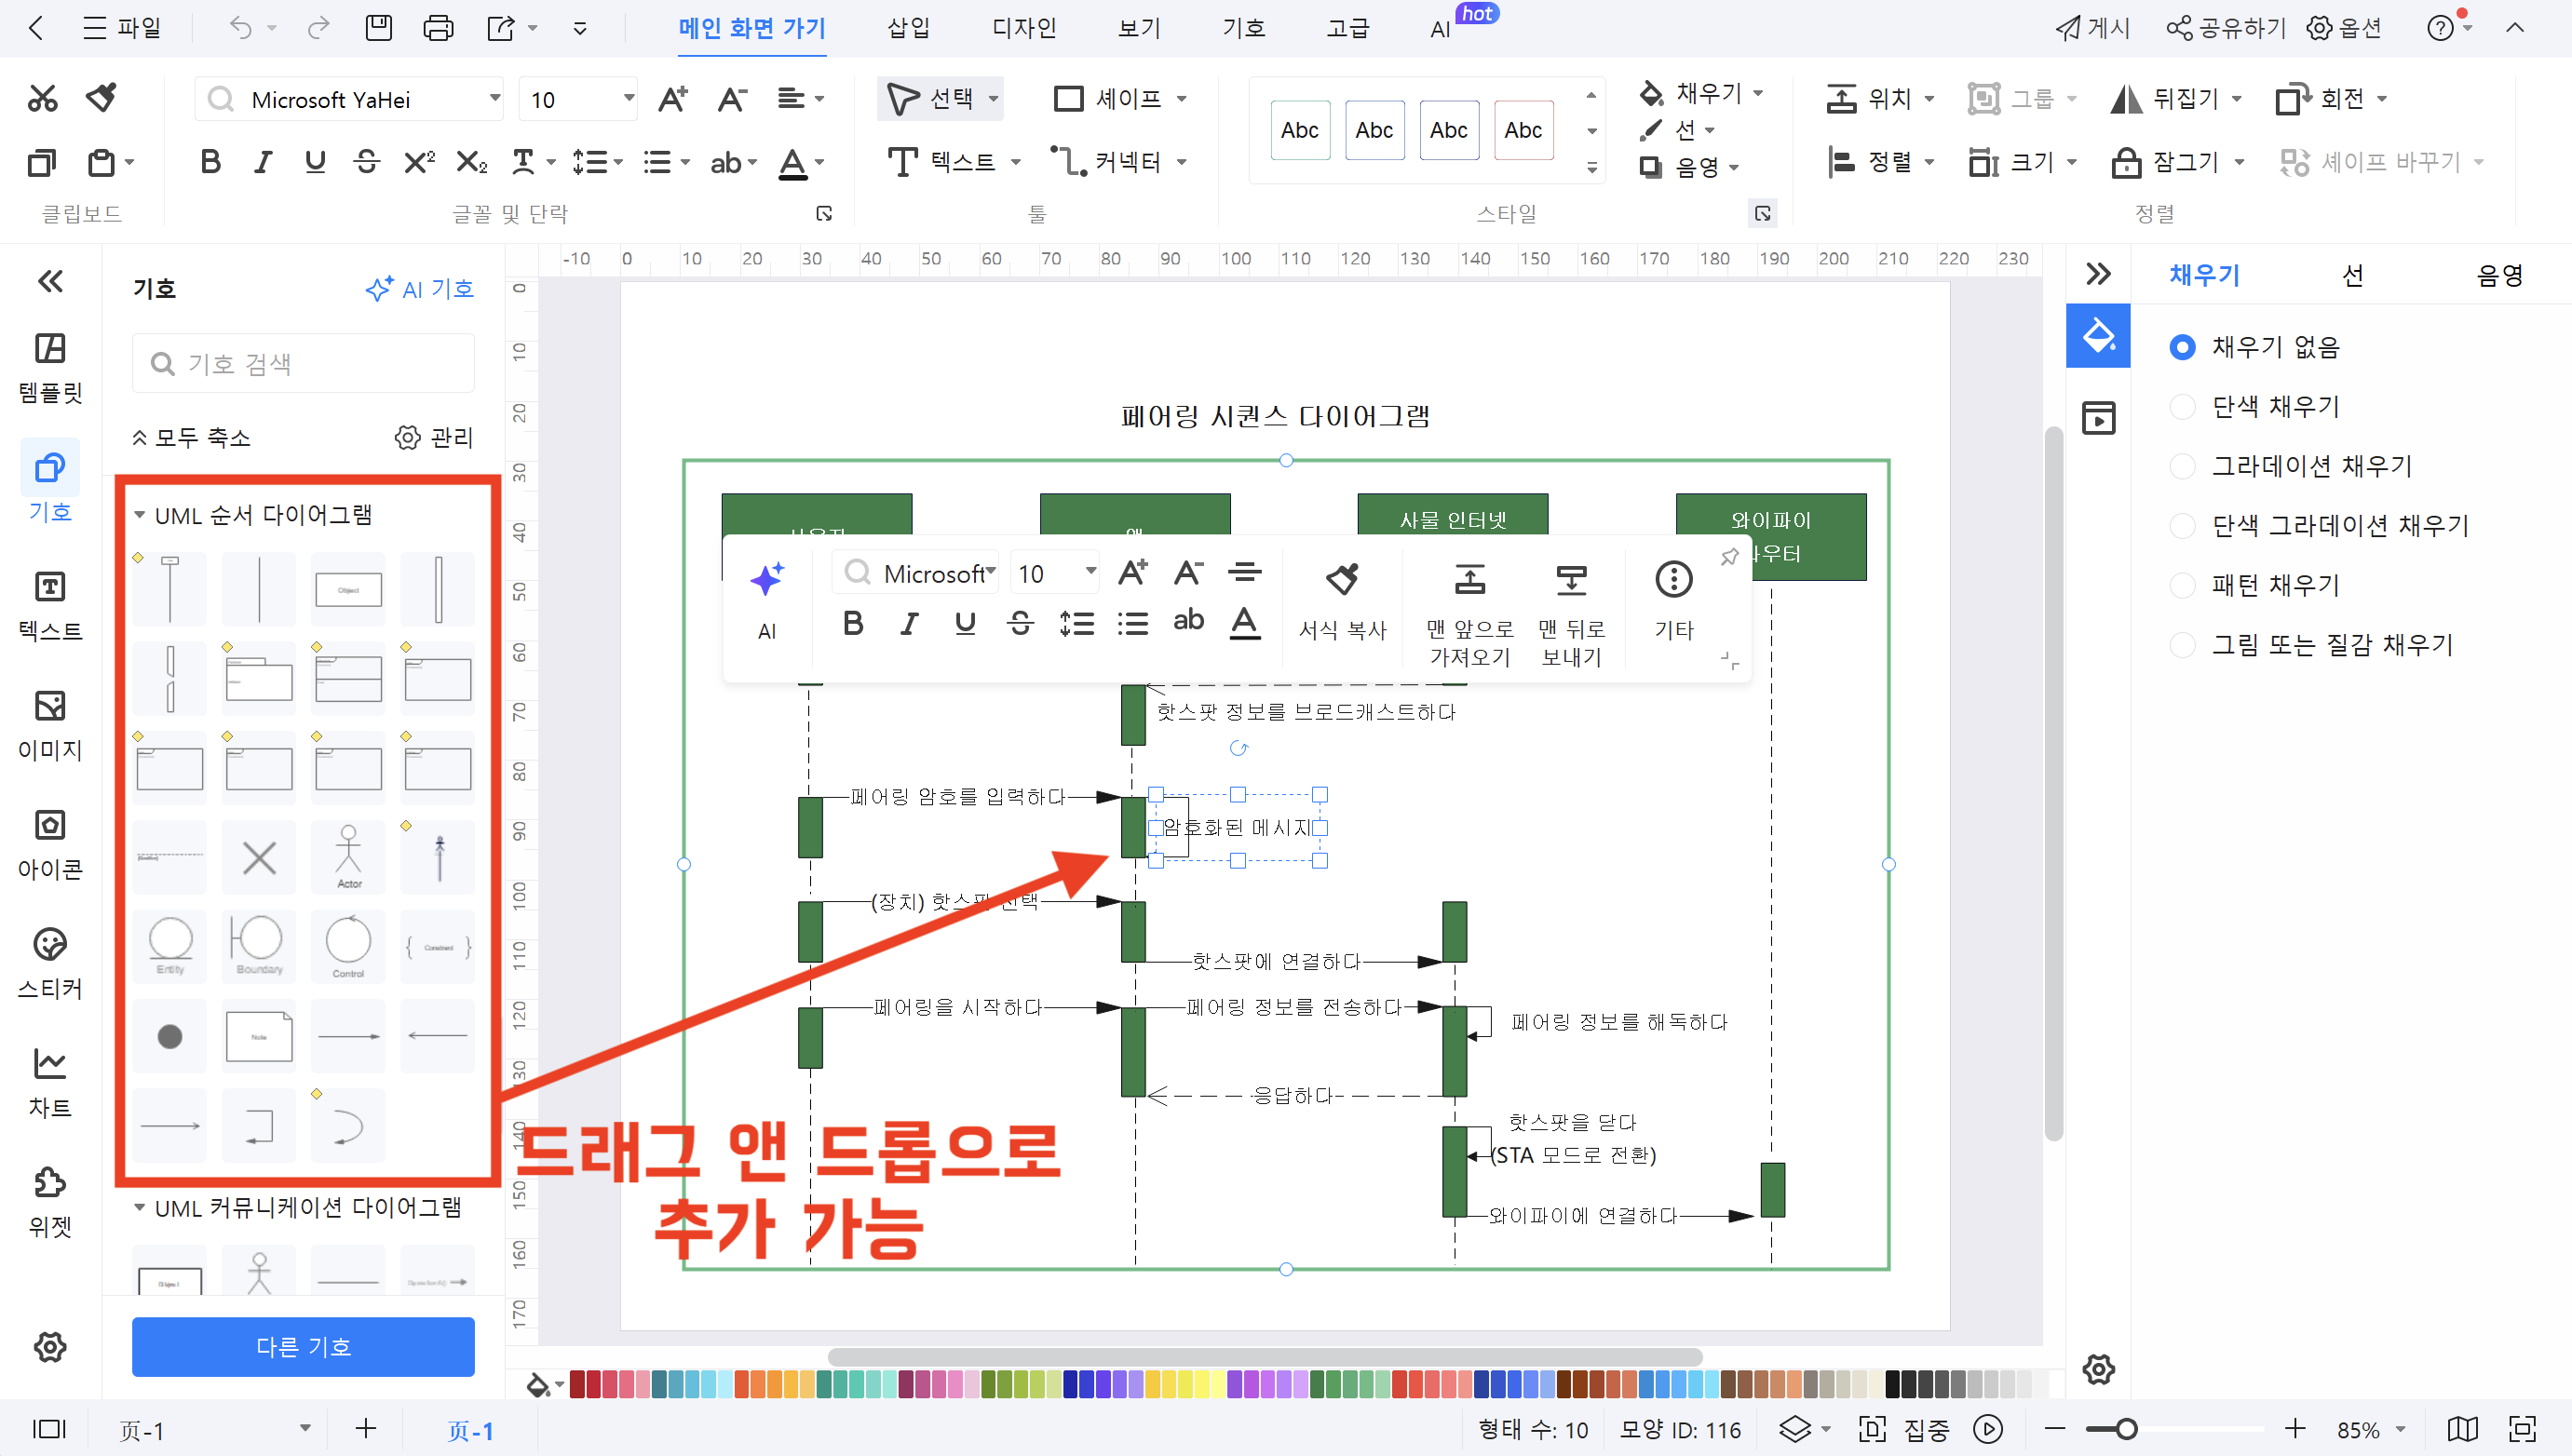Switch to the 선 tab in the right panel
Viewport: 2572px width, 1456px height.
coord(2354,274)
